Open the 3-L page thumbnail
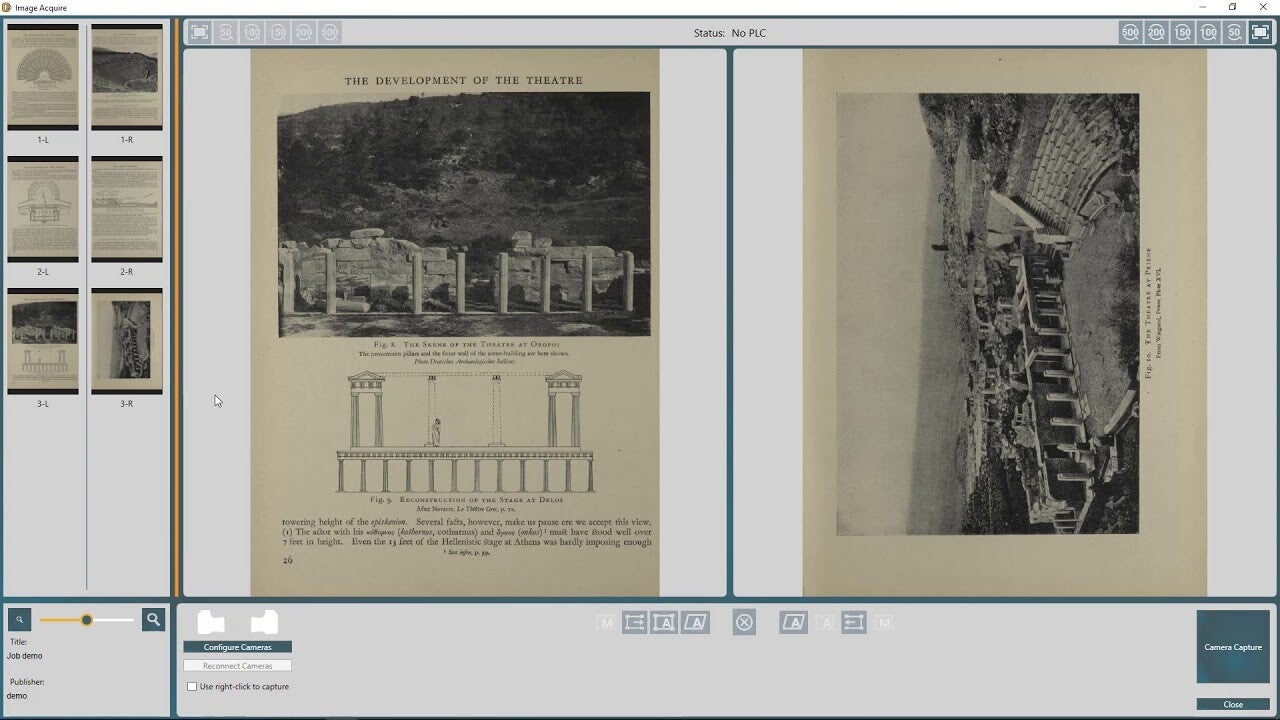The width and height of the screenshot is (1280, 720). [43, 342]
